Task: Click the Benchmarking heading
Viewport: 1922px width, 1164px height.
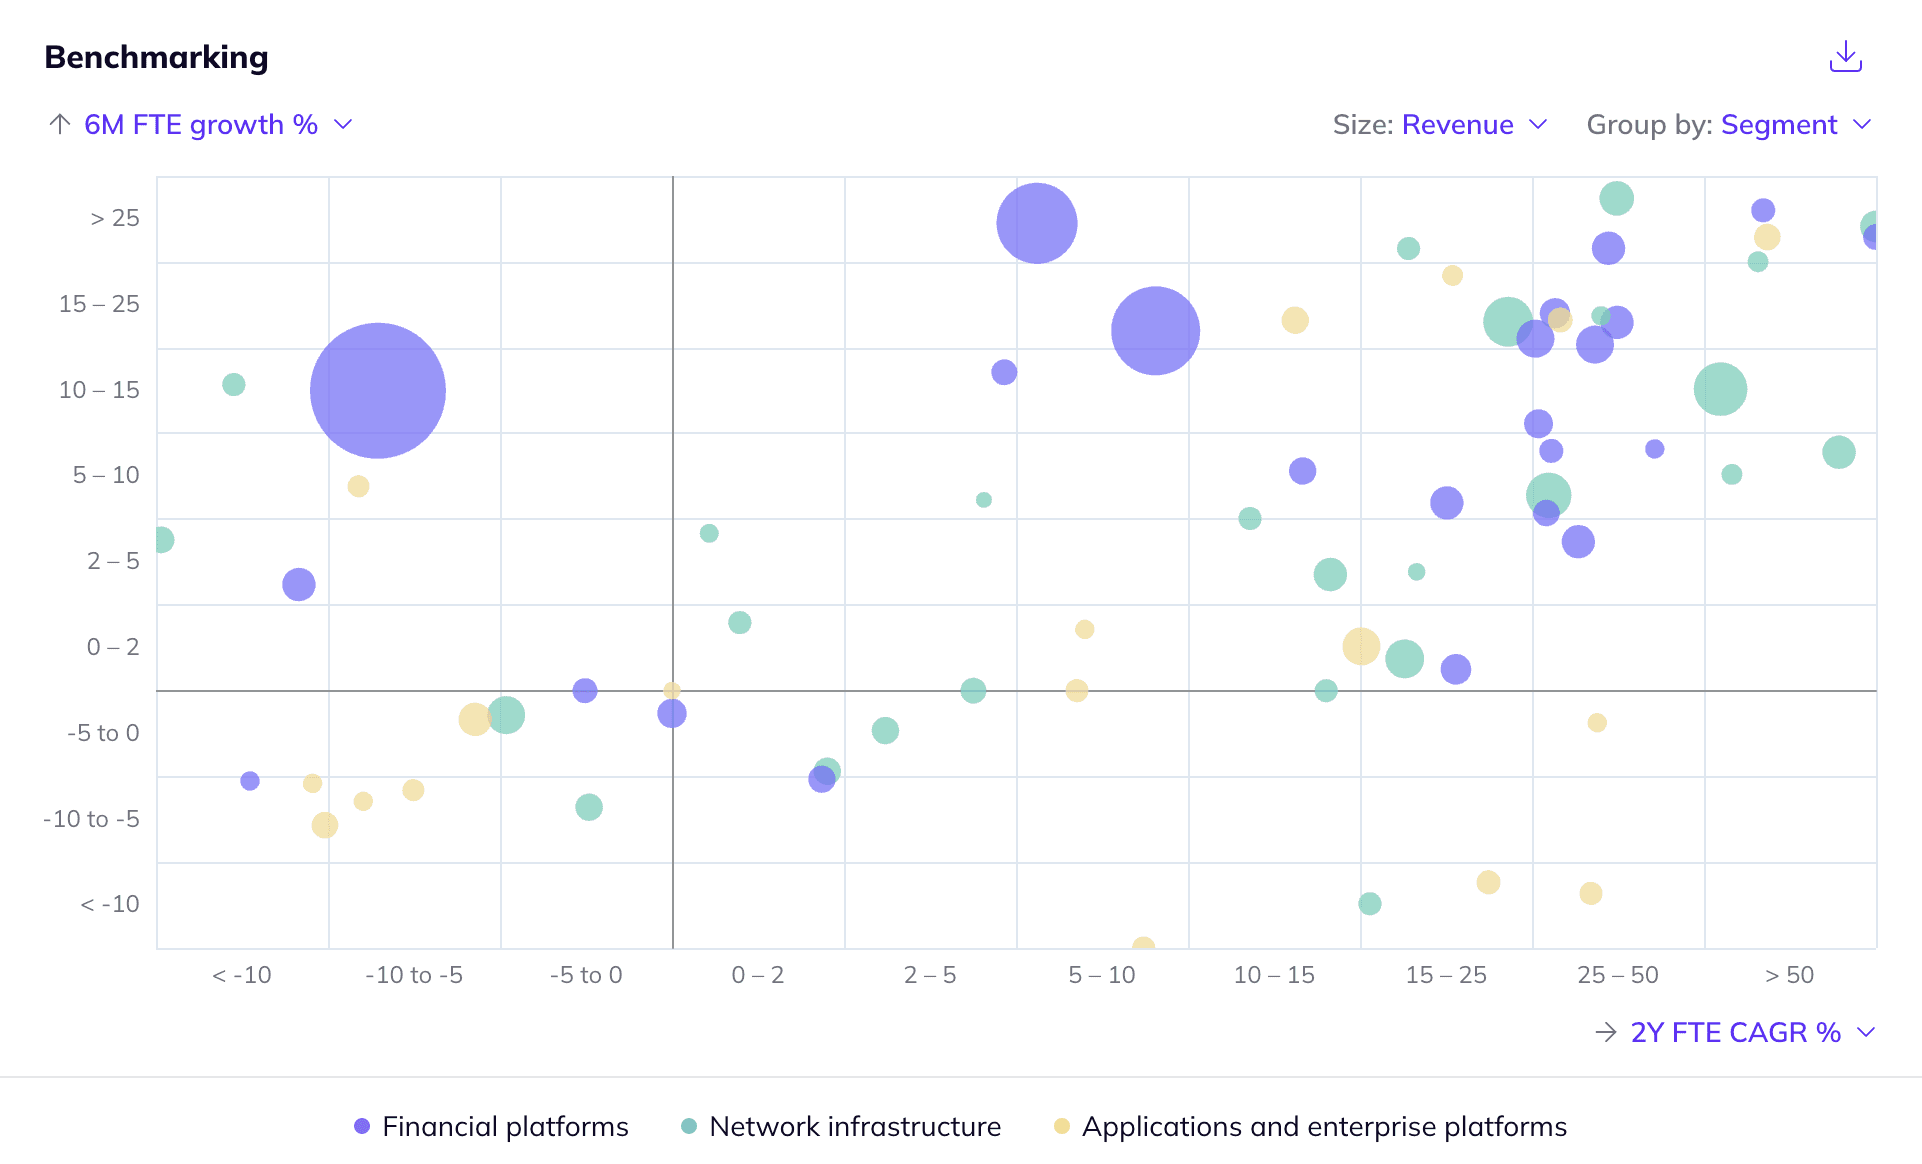Action: point(157,57)
